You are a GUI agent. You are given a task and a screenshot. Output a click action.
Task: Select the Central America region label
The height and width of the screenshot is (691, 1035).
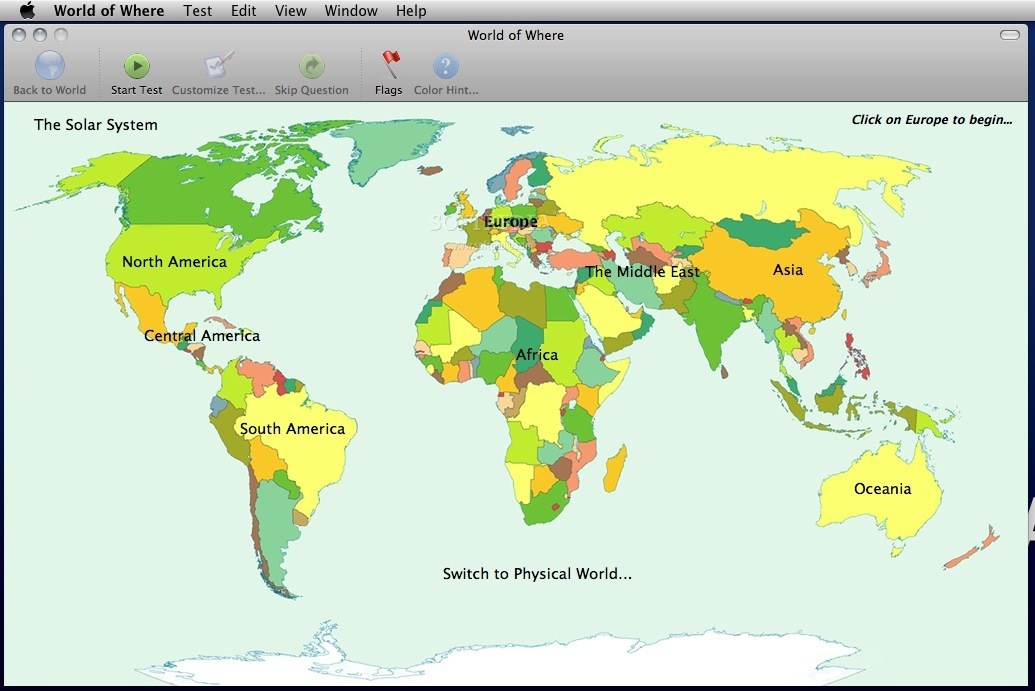[202, 335]
